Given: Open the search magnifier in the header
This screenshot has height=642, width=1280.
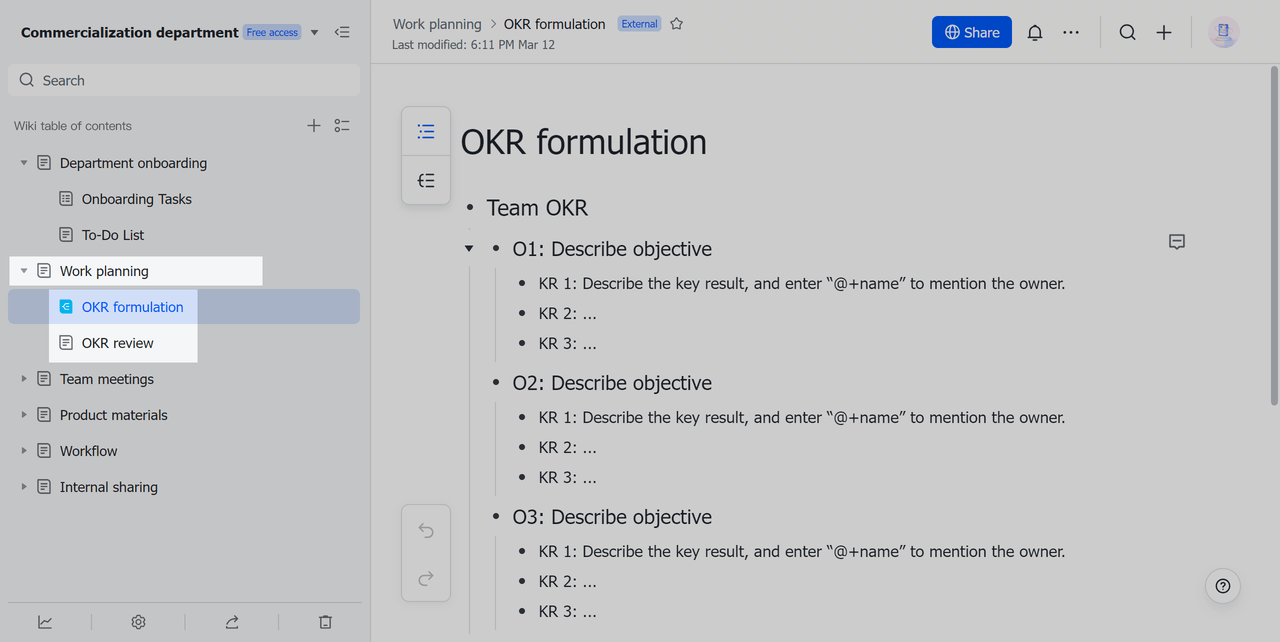Looking at the screenshot, I should [x=1127, y=32].
